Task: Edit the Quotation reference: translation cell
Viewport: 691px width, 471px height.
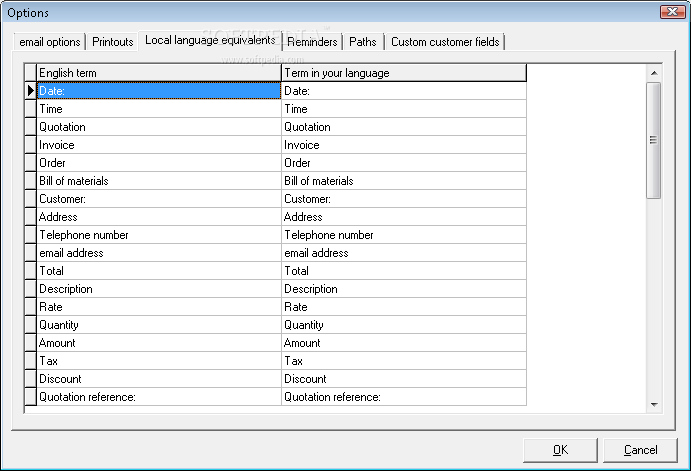Action: (404, 397)
